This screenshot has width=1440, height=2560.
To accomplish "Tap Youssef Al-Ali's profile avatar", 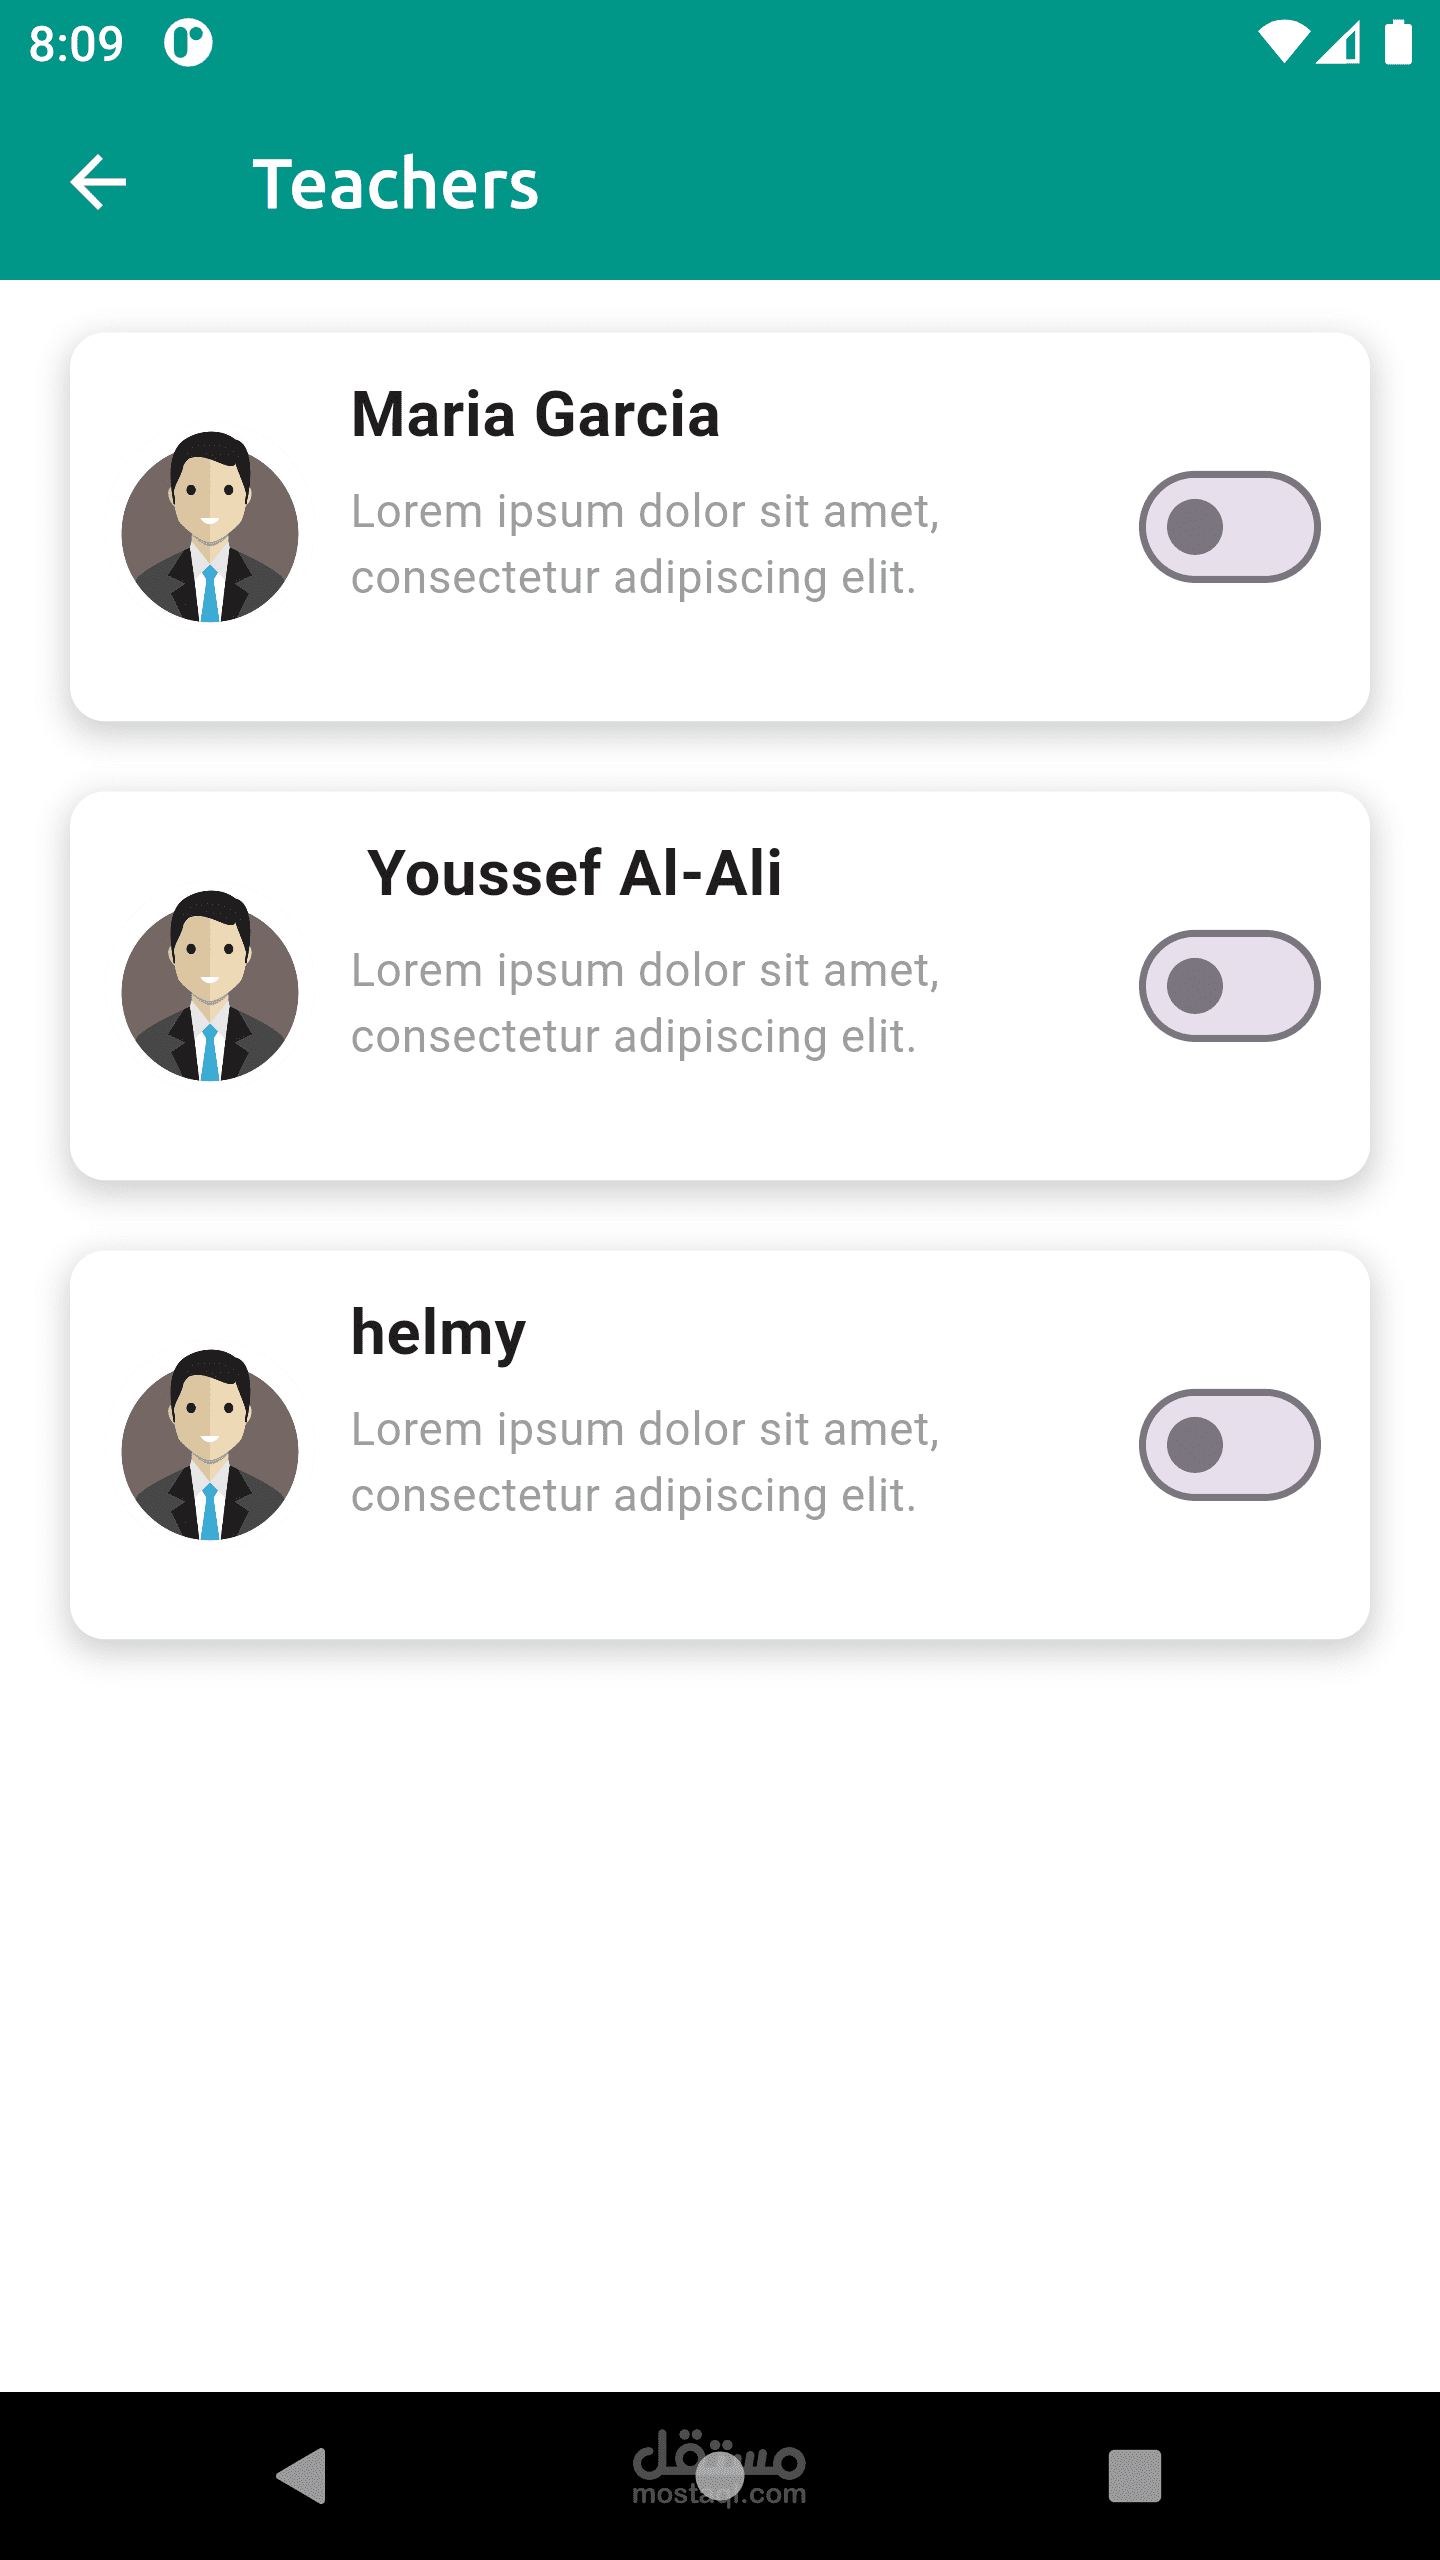I will point(210,987).
